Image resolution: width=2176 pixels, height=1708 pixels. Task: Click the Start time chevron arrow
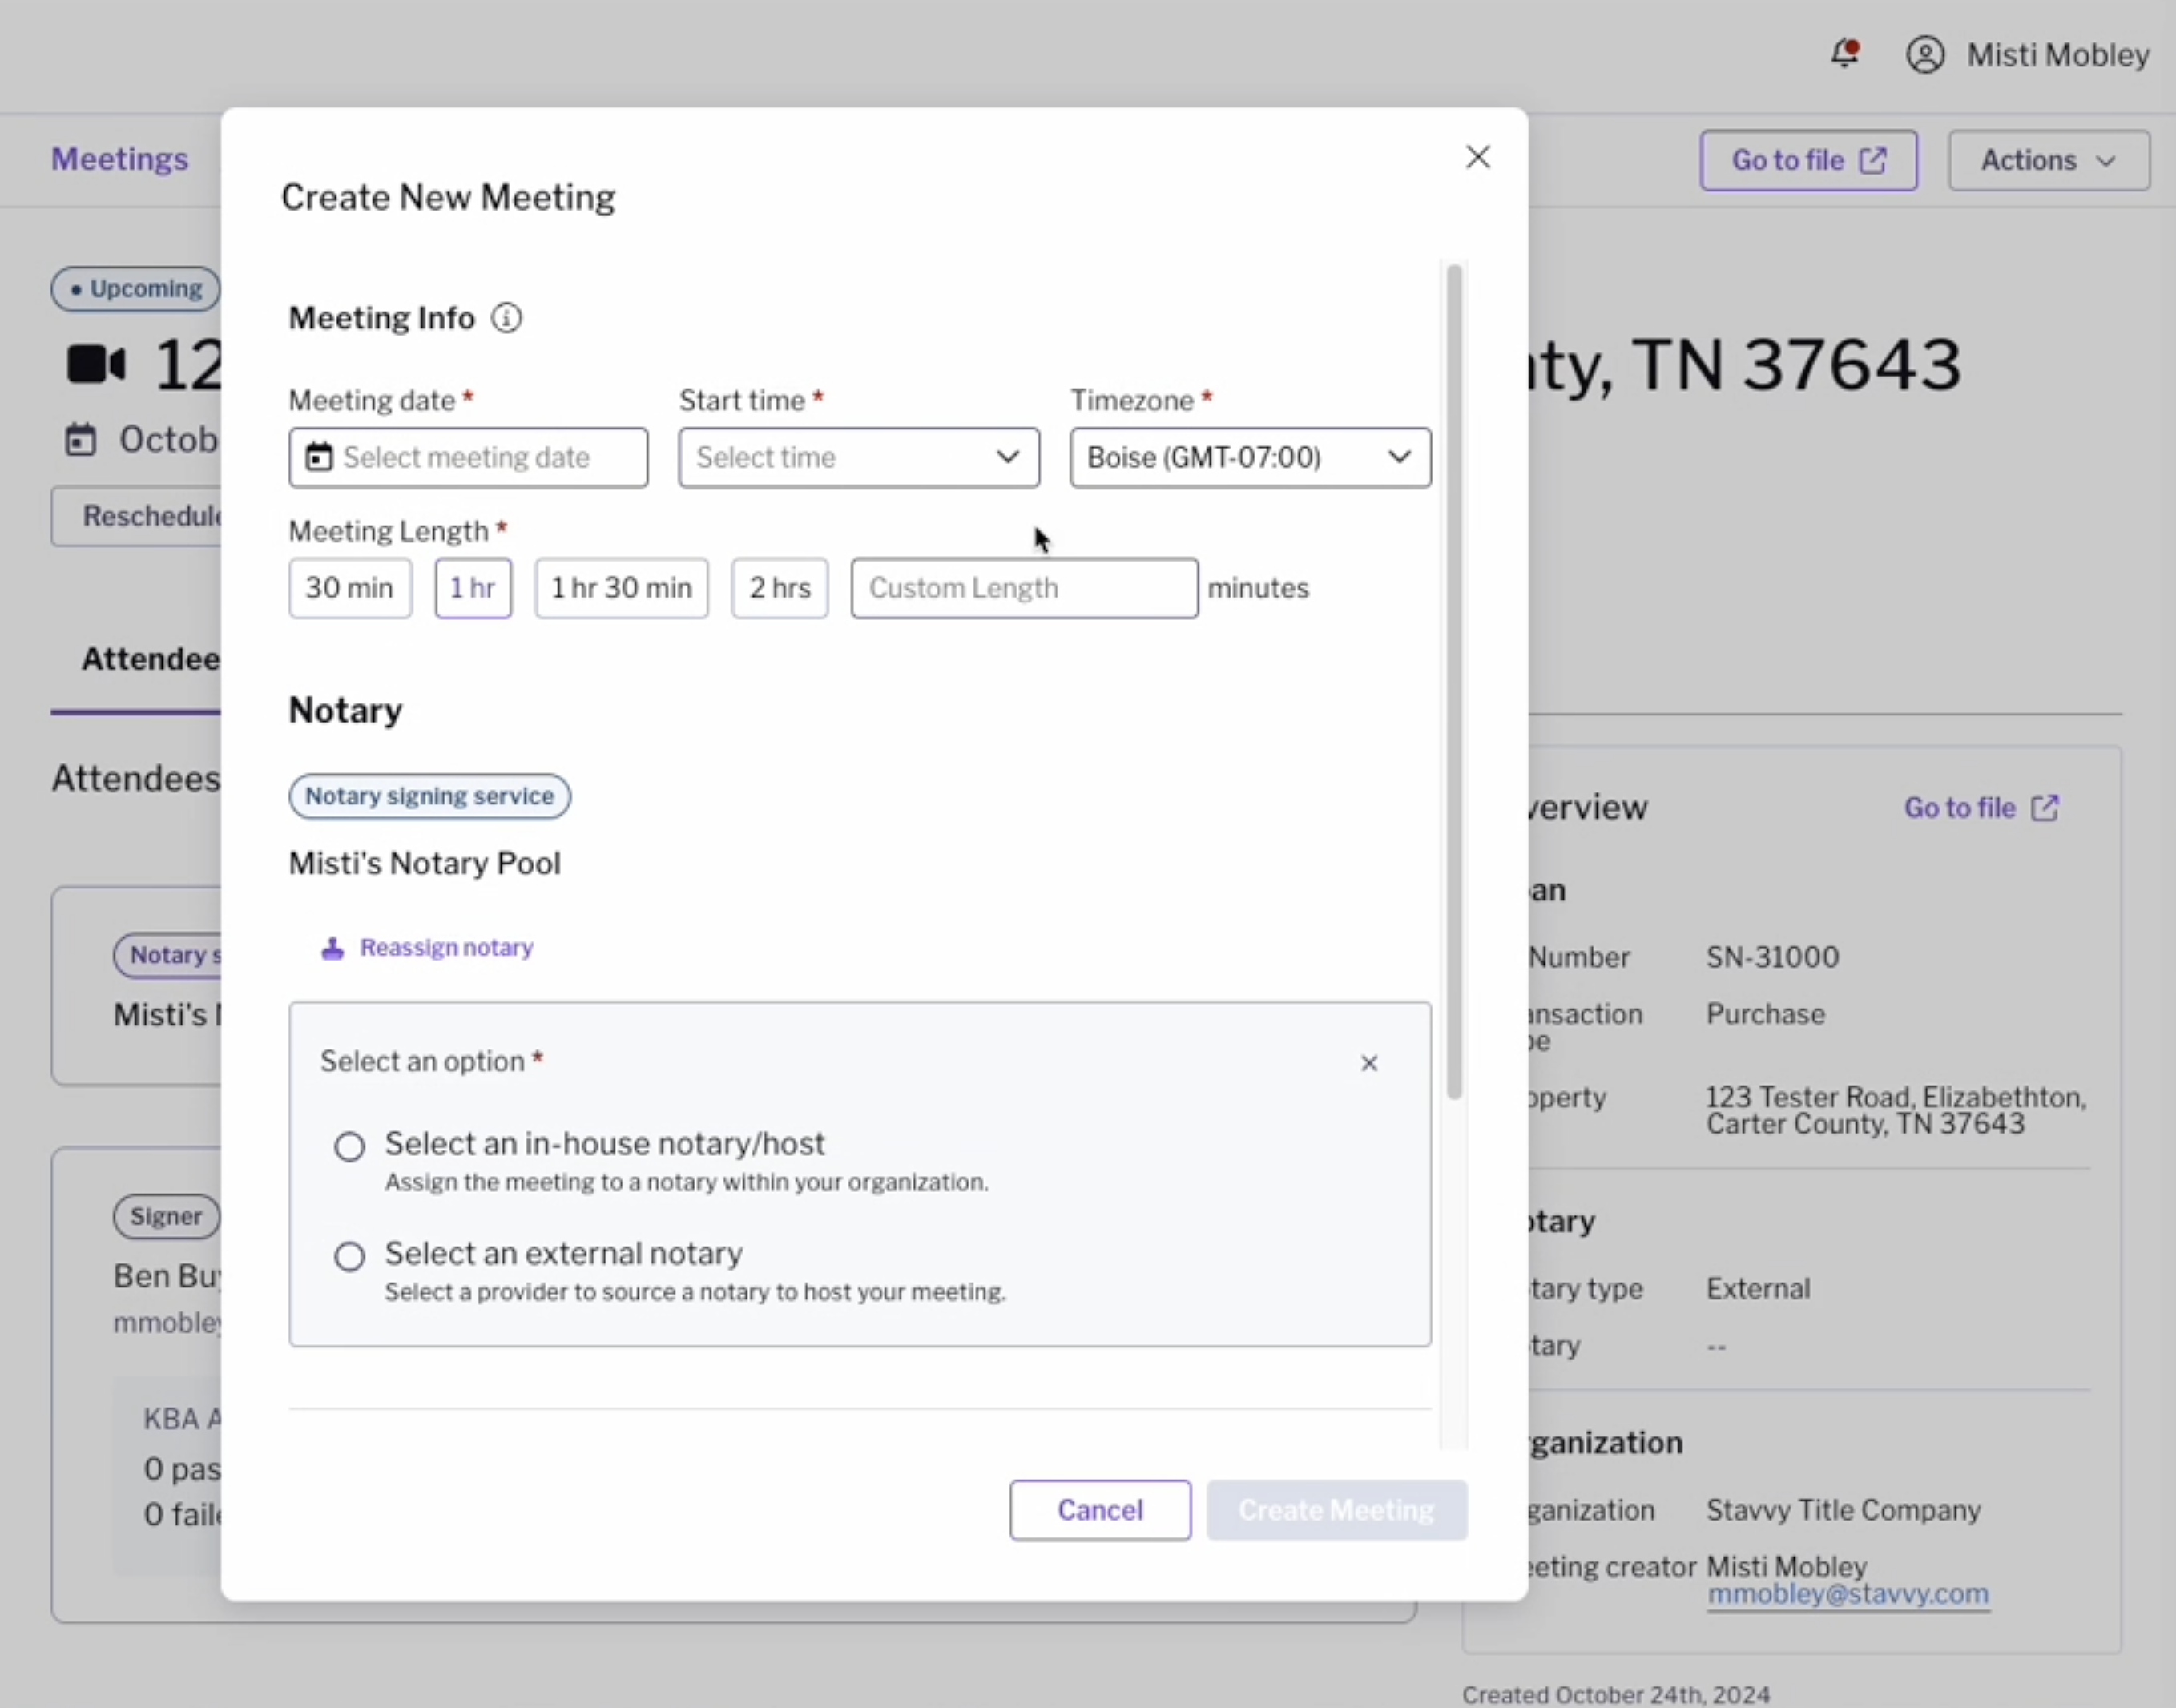[1008, 457]
